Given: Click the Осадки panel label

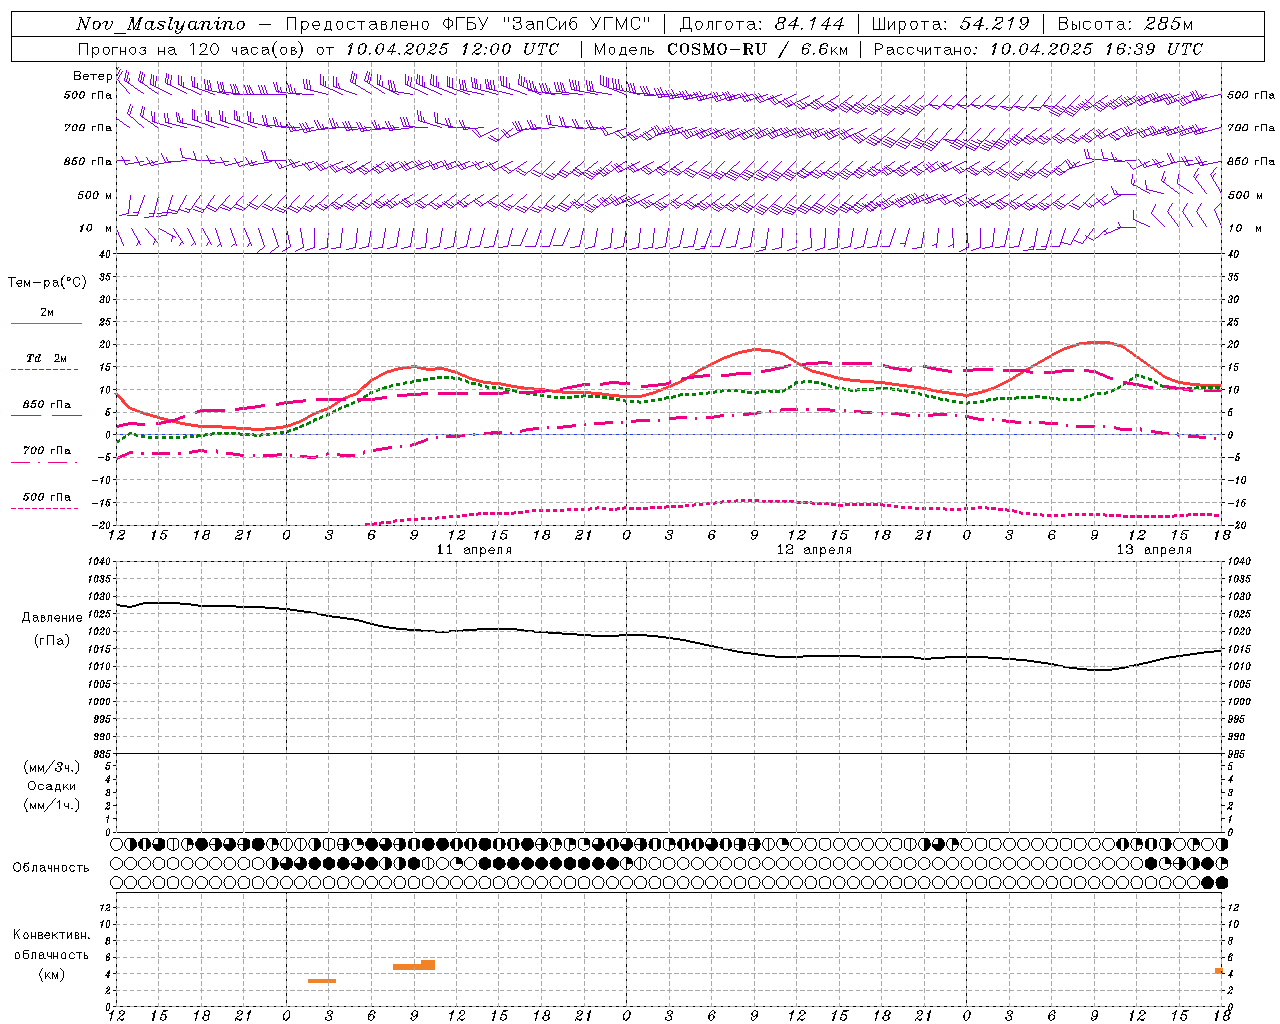Looking at the screenshot, I should [x=52, y=786].
